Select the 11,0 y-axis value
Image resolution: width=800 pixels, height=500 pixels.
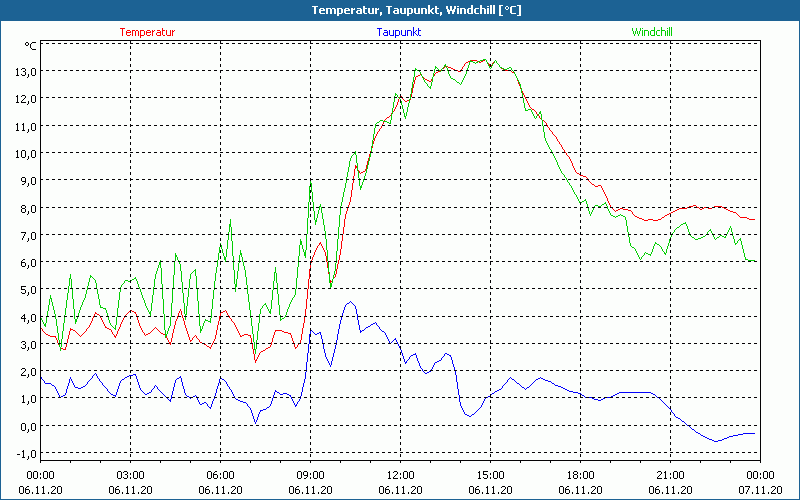click(26, 127)
